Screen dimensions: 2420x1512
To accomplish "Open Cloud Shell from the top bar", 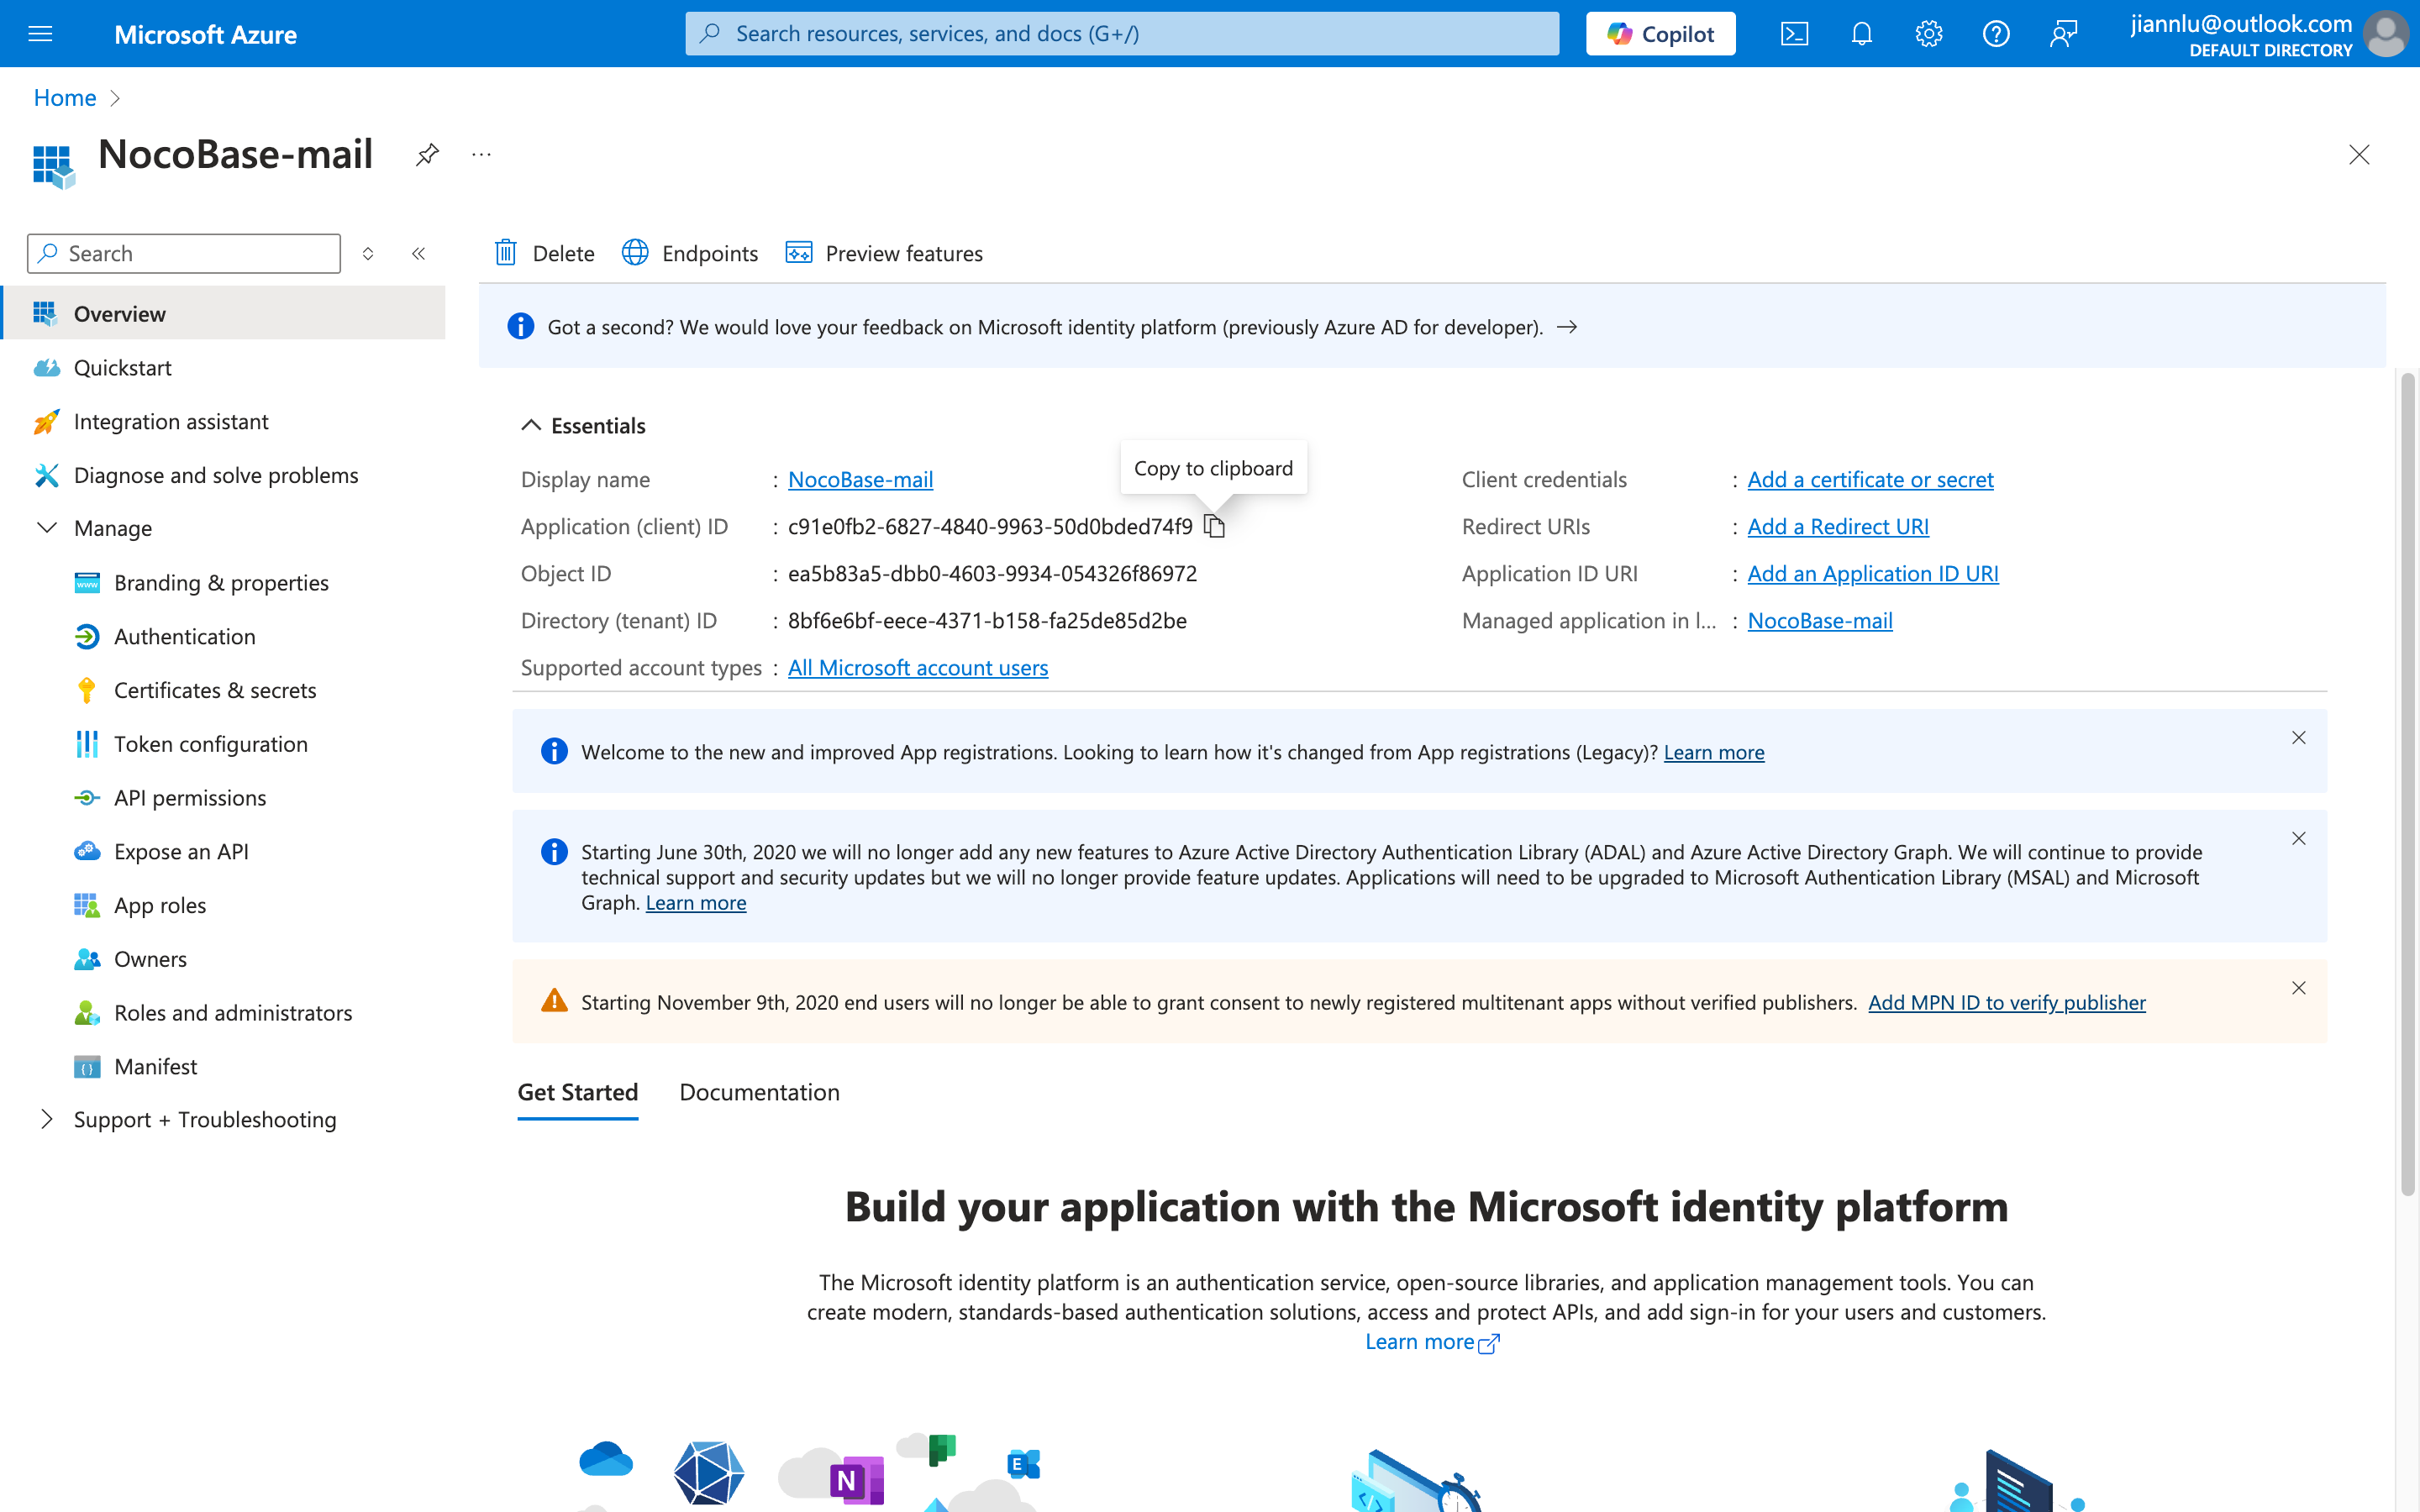I will pos(1794,34).
